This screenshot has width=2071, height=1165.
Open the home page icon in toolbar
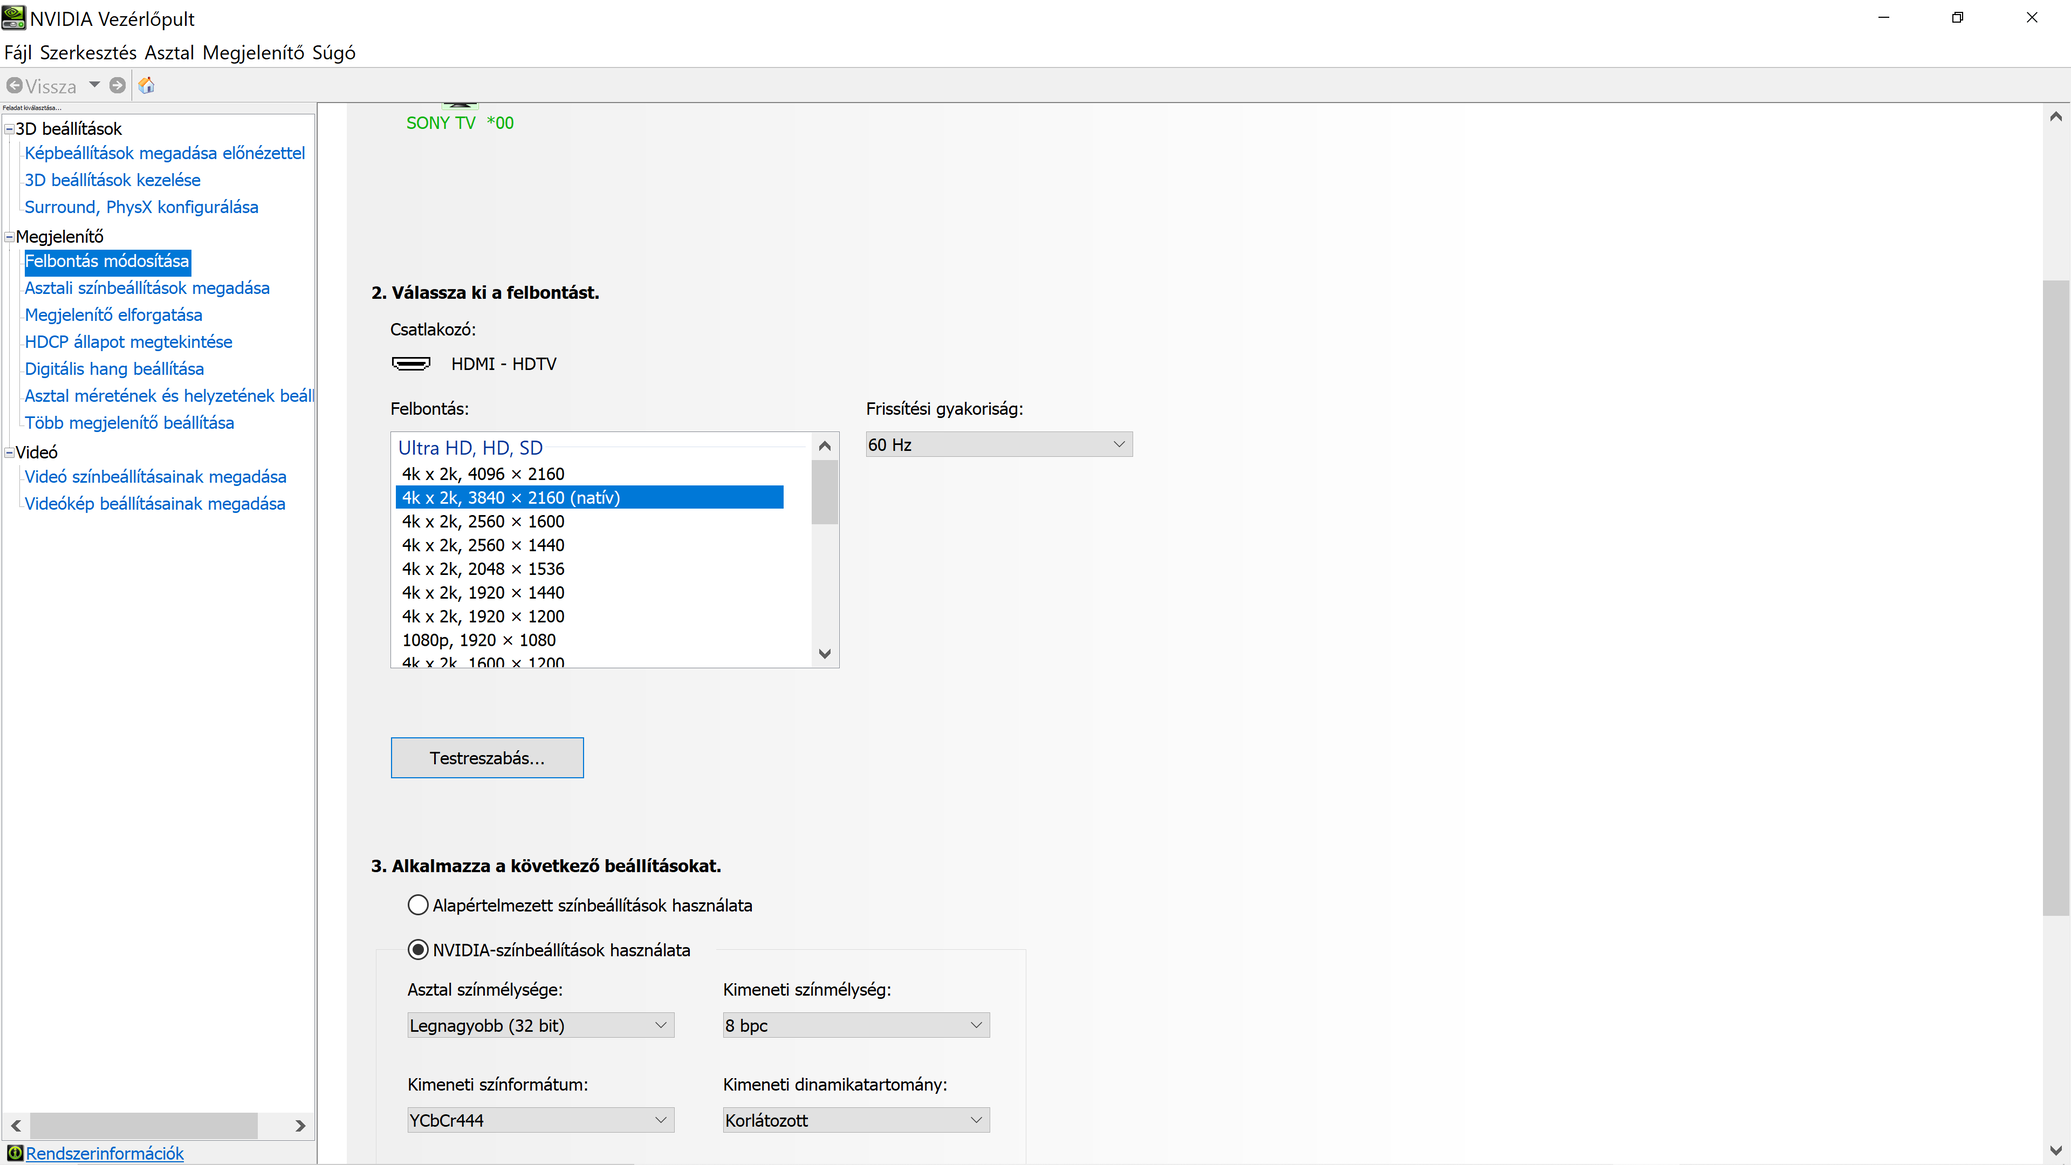[x=146, y=86]
